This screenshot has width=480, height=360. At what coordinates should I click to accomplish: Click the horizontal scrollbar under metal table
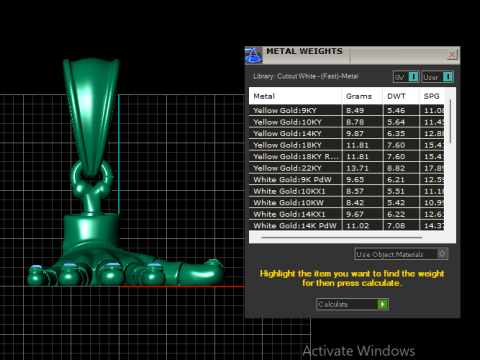point(342,238)
